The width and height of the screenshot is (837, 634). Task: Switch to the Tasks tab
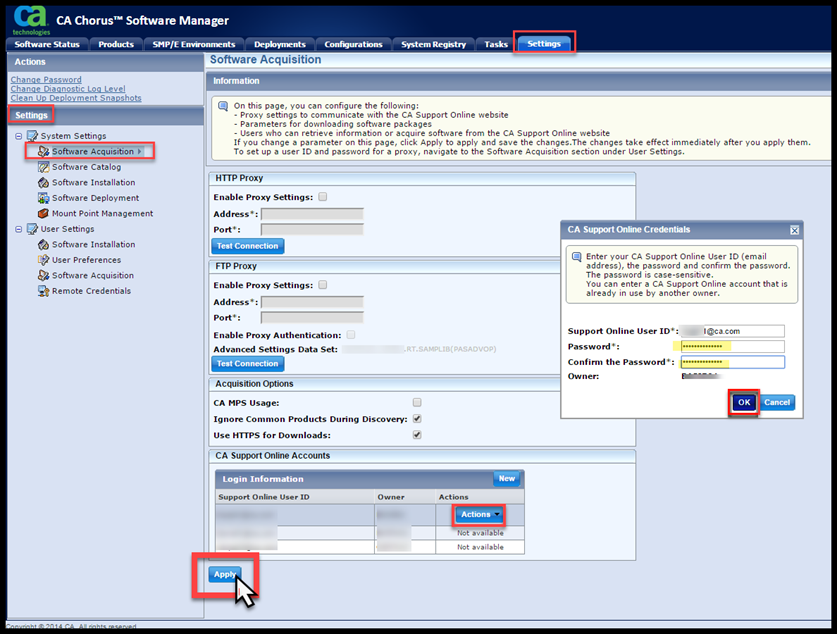click(496, 44)
